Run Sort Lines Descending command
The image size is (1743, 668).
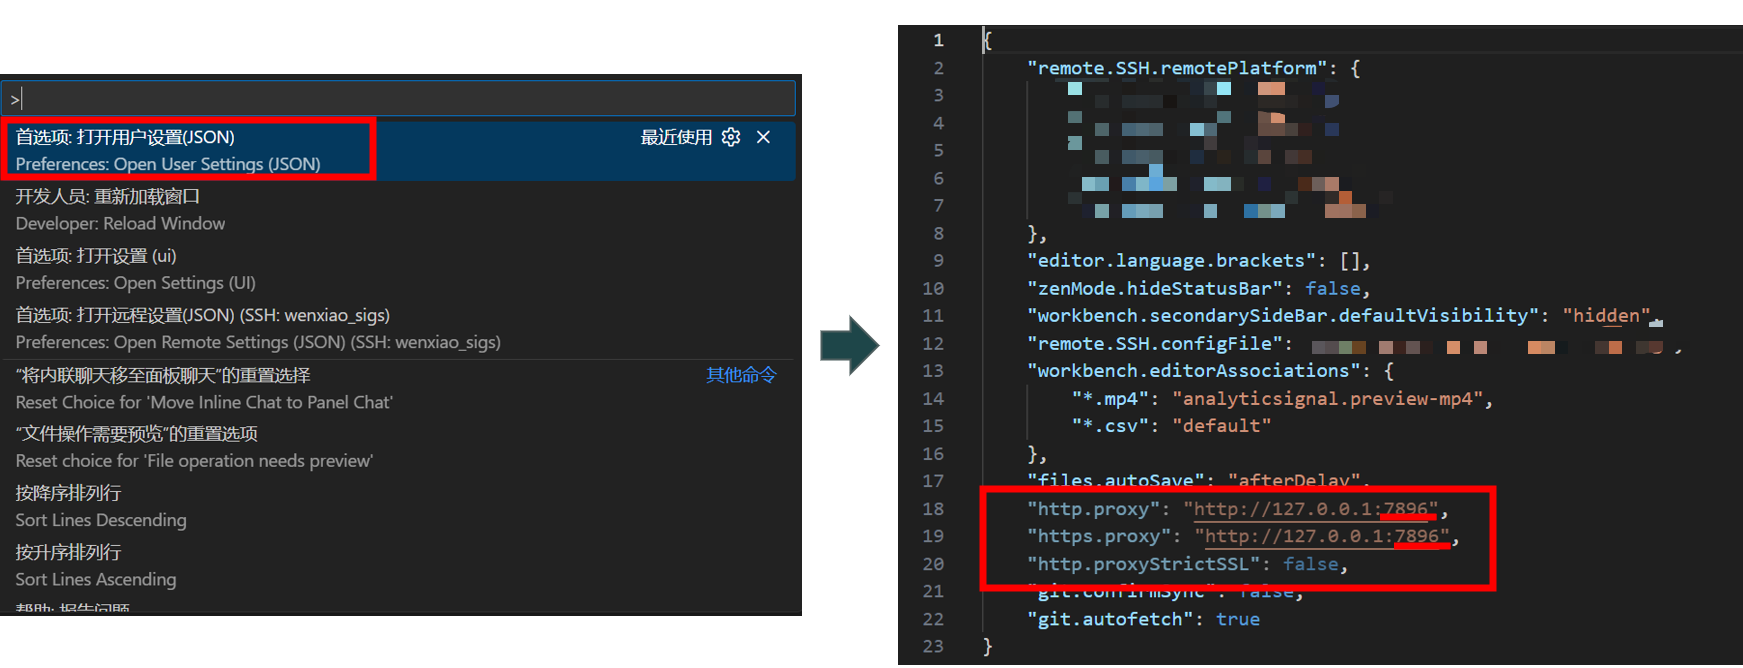pyautogui.click(x=101, y=506)
